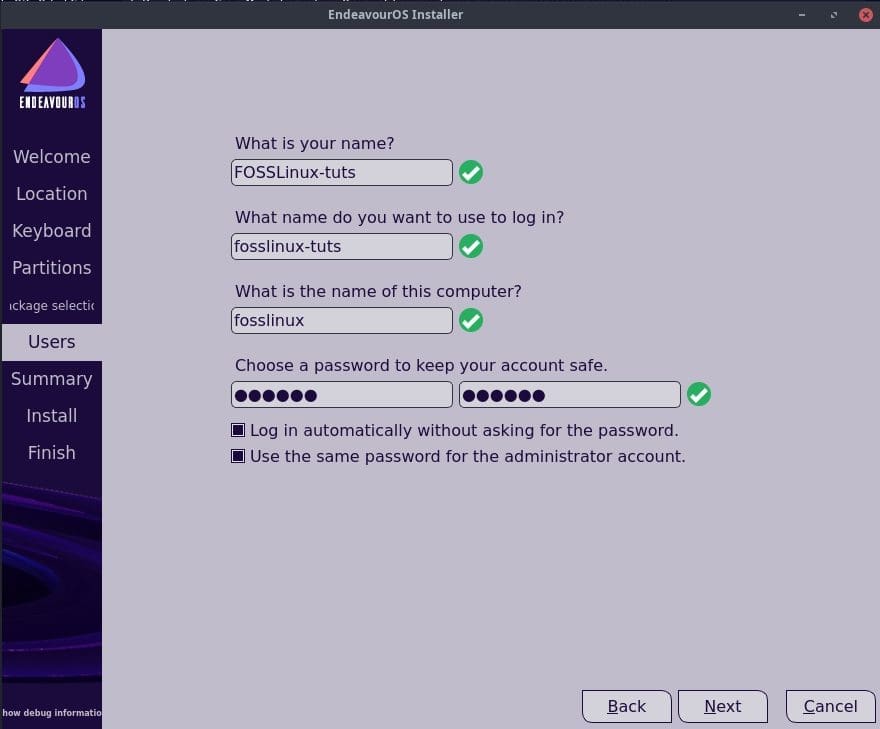Select the Finish step
This screenshot has width=880, height=729.
click(x=52, y=453)
